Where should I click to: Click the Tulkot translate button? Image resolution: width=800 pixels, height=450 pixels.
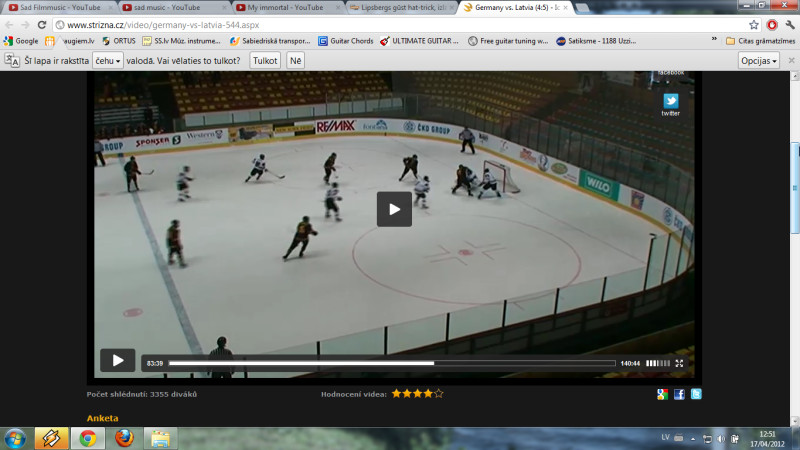[x=265, y=60]
